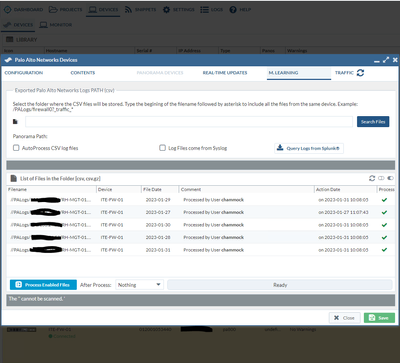Click green checkmark for 2023-01-28 file row
The image size is (400, 363).
[x=384, y=237]
